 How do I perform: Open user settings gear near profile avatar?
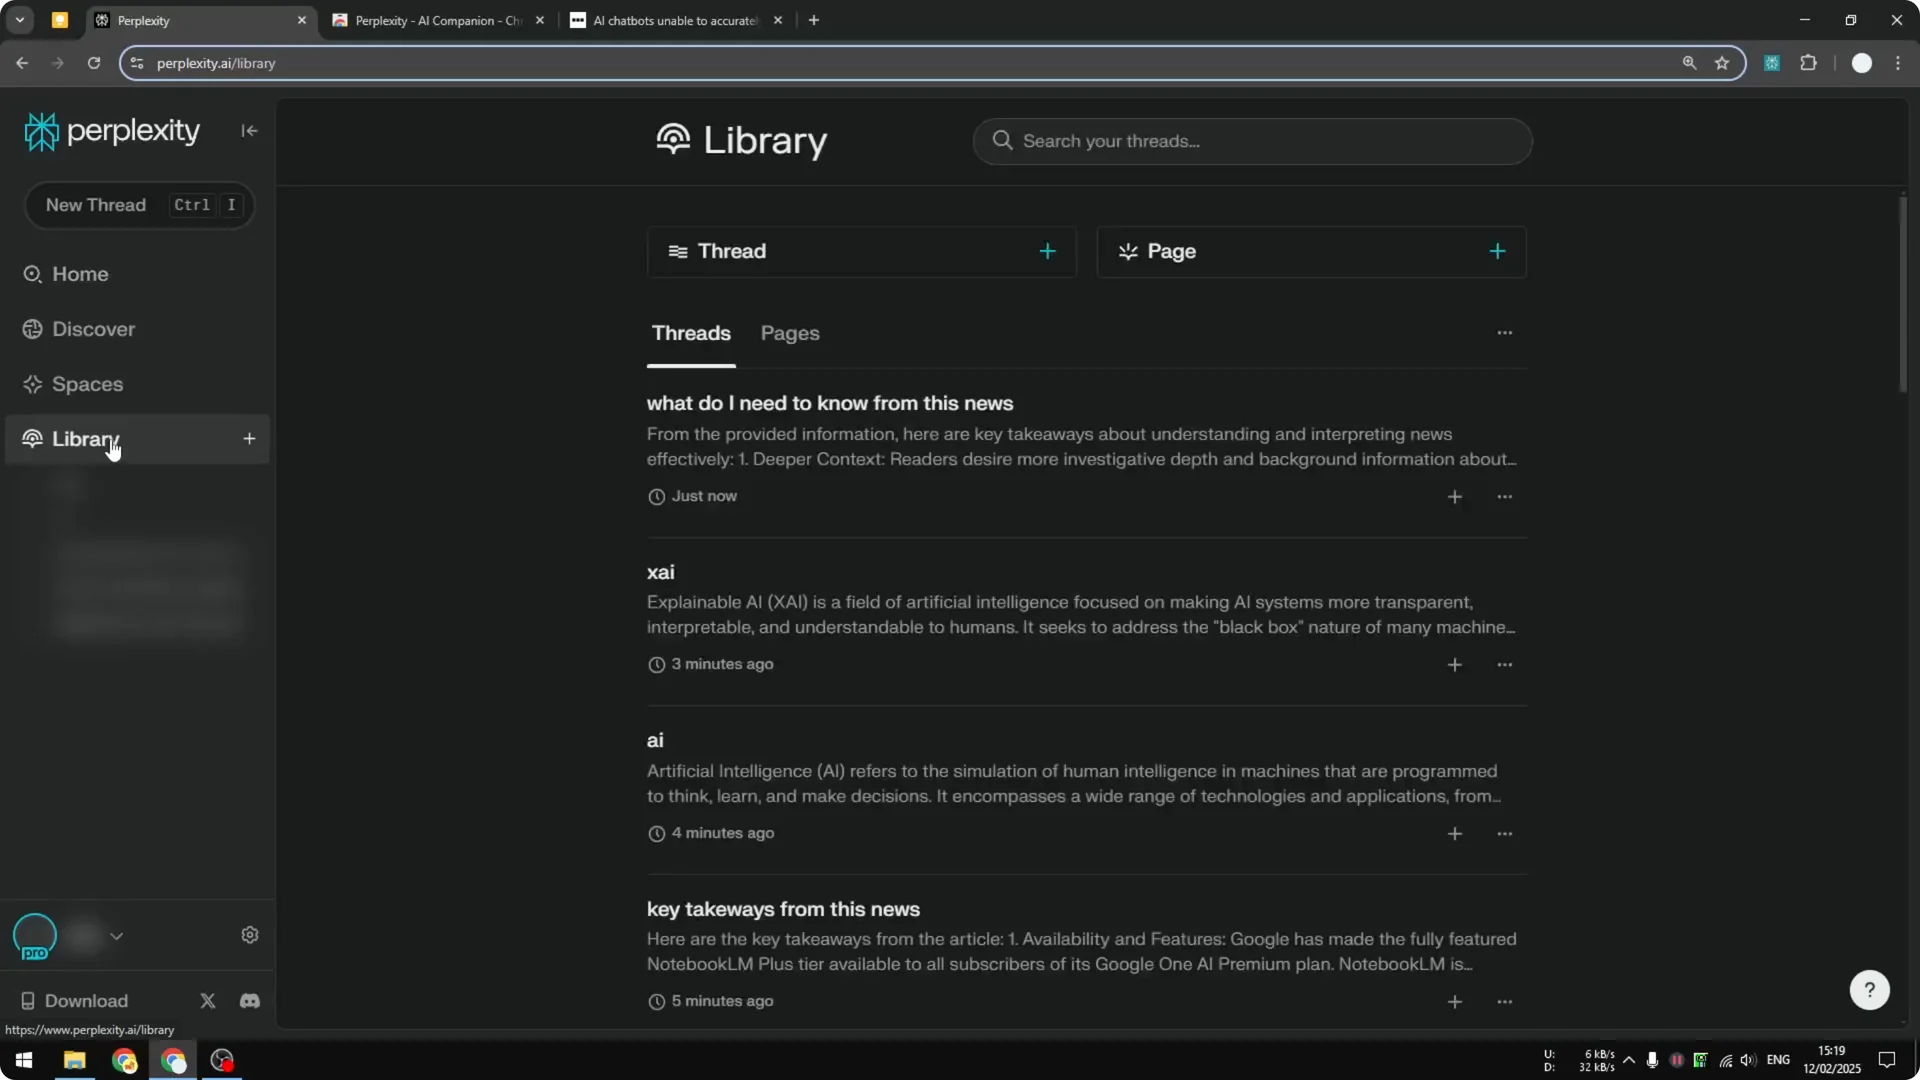[249, 934]
